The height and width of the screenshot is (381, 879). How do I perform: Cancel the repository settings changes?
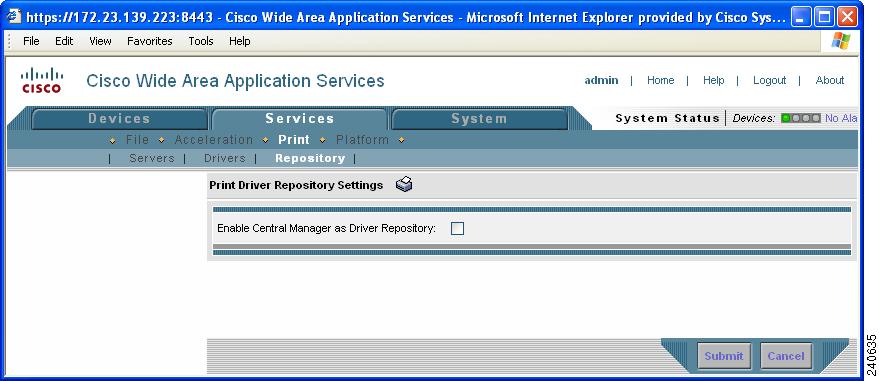(786, 356)
